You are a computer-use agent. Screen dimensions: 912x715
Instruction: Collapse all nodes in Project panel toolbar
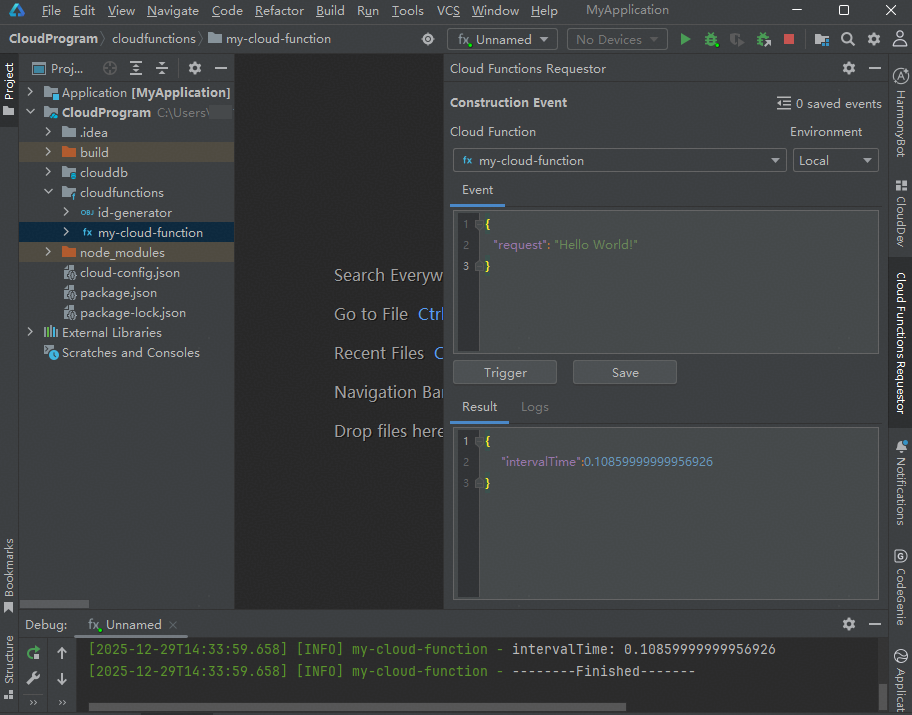click(162, 68)
